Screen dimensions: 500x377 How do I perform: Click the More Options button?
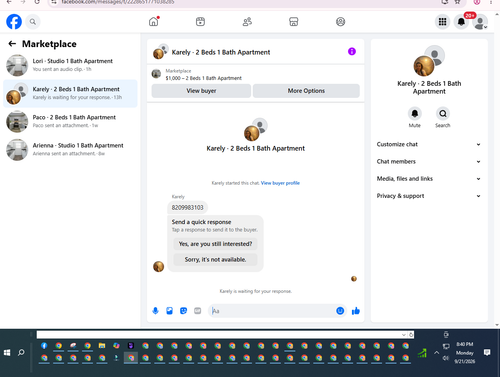pos(306,91)
